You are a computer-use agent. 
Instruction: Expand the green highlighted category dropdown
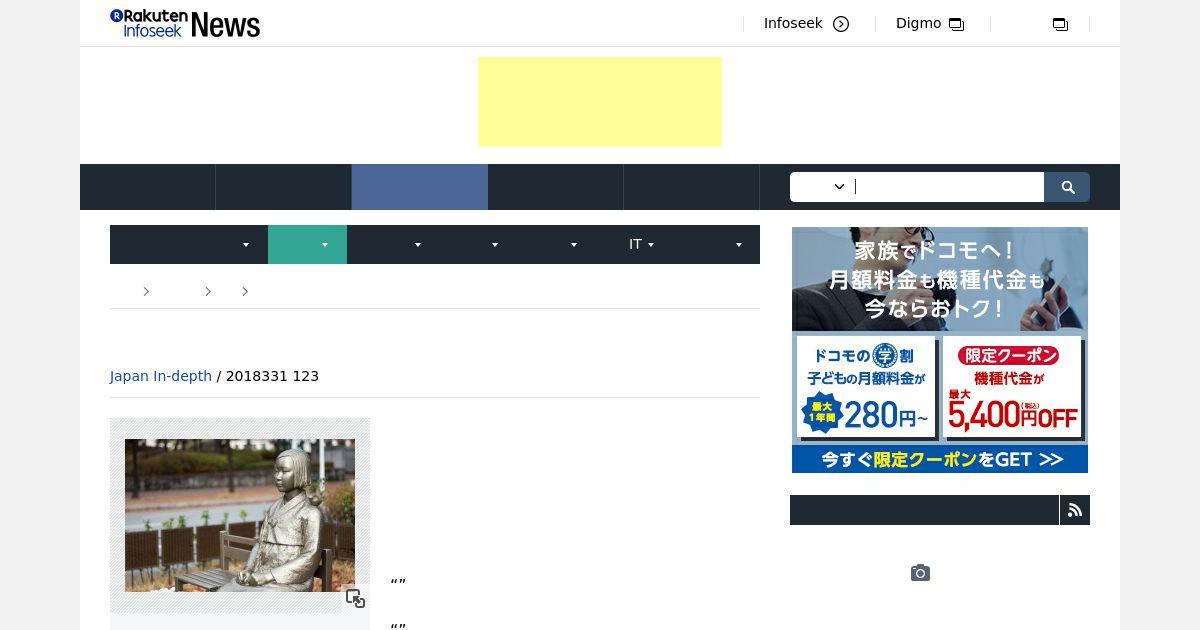[324, 245]
